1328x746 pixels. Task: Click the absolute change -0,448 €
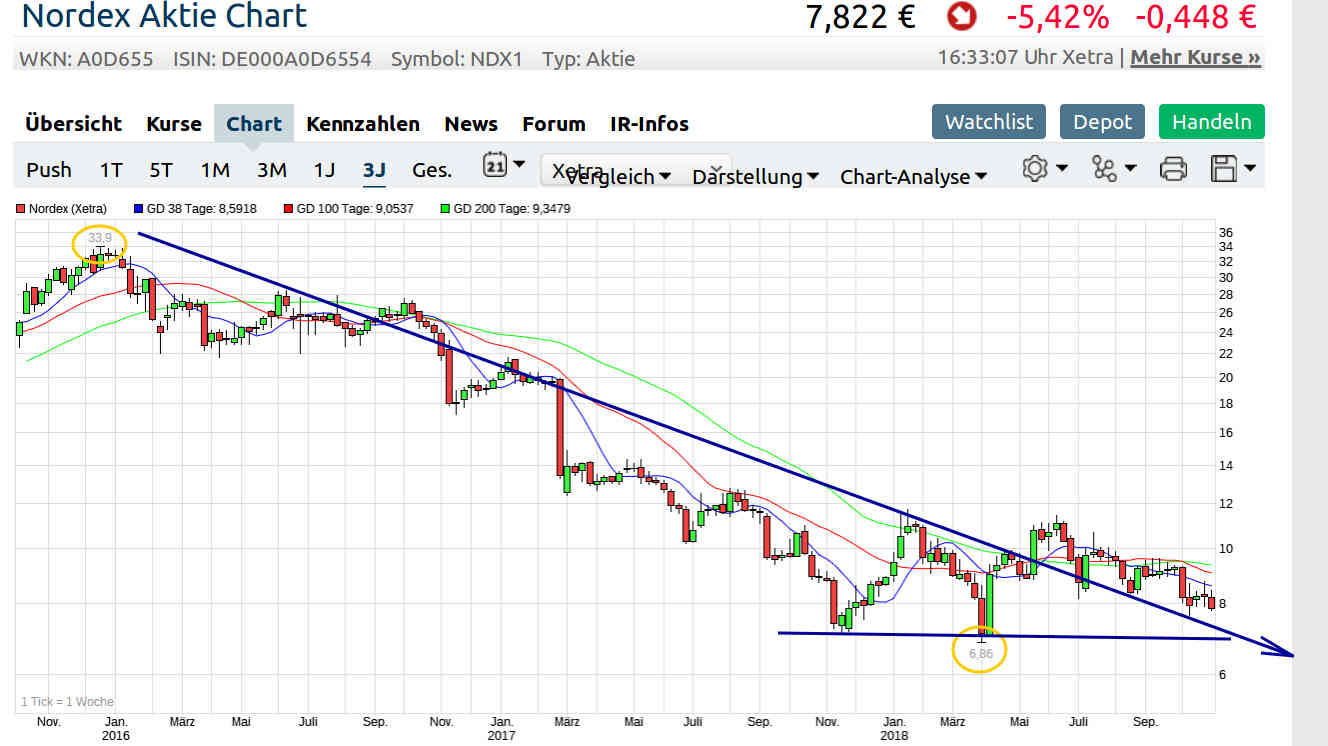(1196, 17)
